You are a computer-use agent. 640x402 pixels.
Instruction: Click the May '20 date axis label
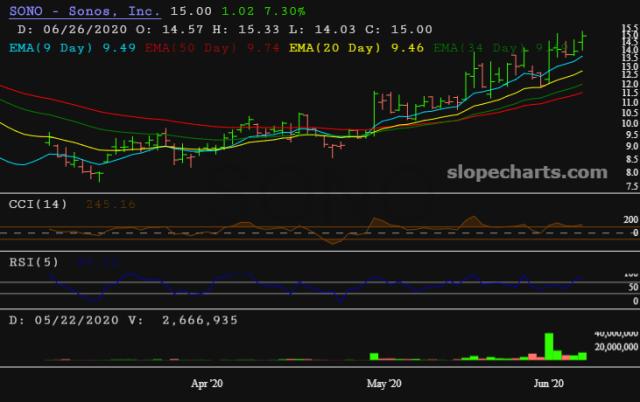[x=383, y=383]
